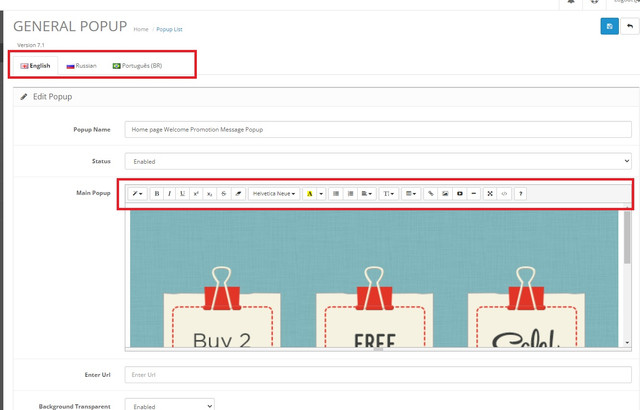Open the line height dropdown
The width and height of the screenshot is (640, 410).
pos(388,194)
